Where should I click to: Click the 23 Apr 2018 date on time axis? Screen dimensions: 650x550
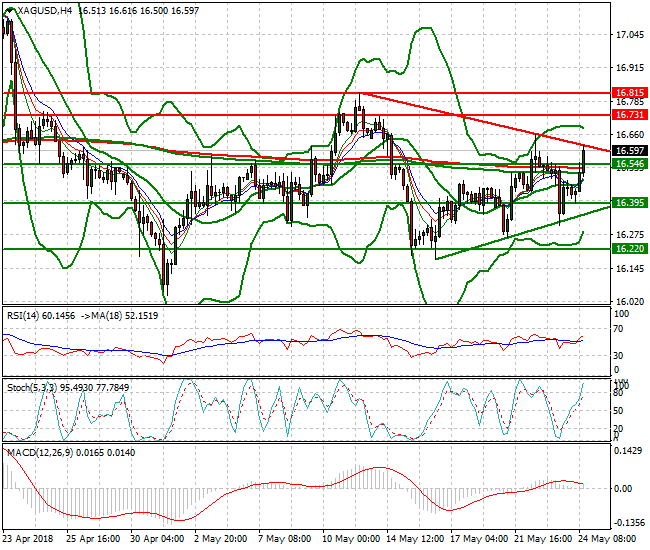pyautogui.click(x=30, y=538)
